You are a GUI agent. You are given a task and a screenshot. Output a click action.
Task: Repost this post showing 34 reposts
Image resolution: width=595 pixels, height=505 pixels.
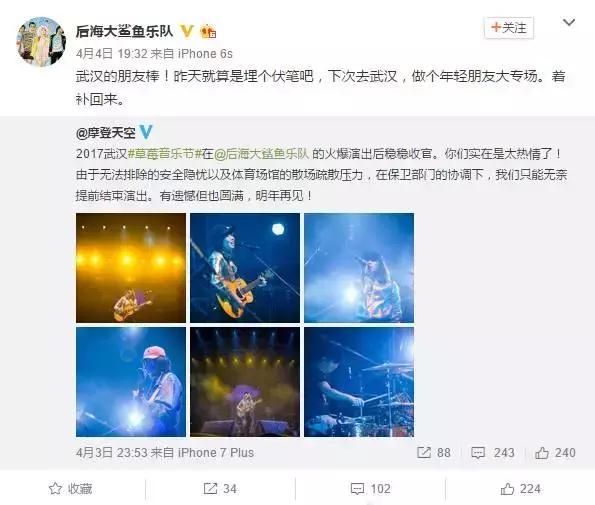tap(220, 489)
